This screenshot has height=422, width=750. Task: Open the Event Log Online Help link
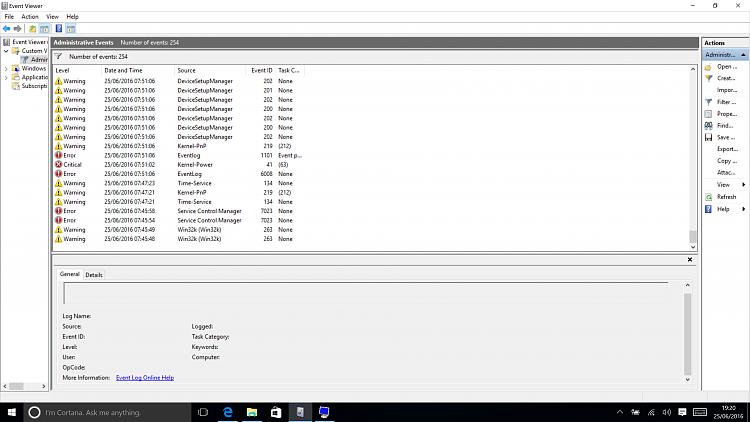pos(145,377)
